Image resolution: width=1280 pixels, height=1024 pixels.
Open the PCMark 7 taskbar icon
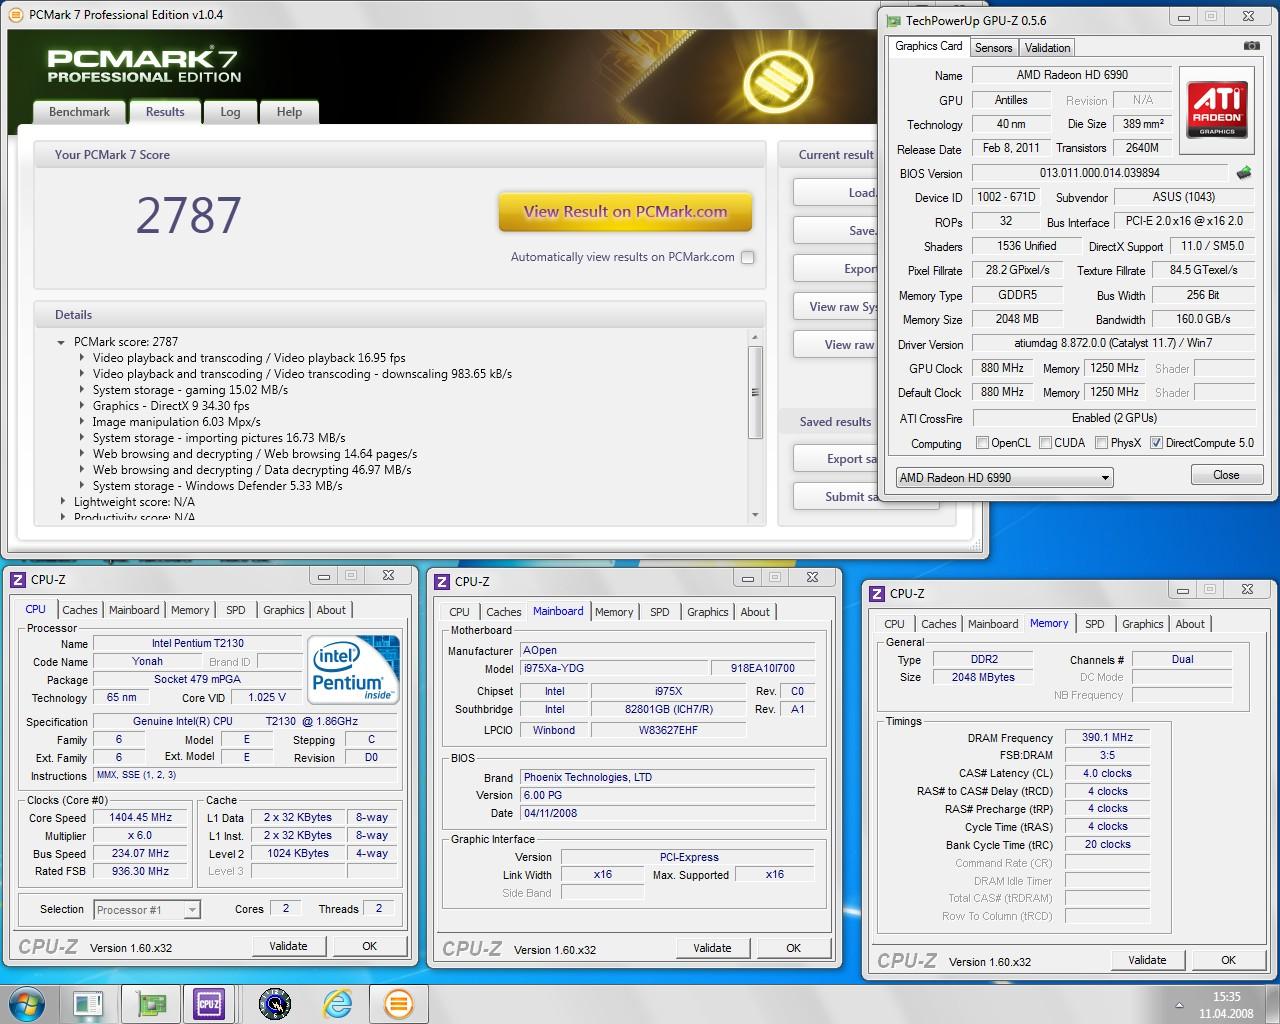399,1003
